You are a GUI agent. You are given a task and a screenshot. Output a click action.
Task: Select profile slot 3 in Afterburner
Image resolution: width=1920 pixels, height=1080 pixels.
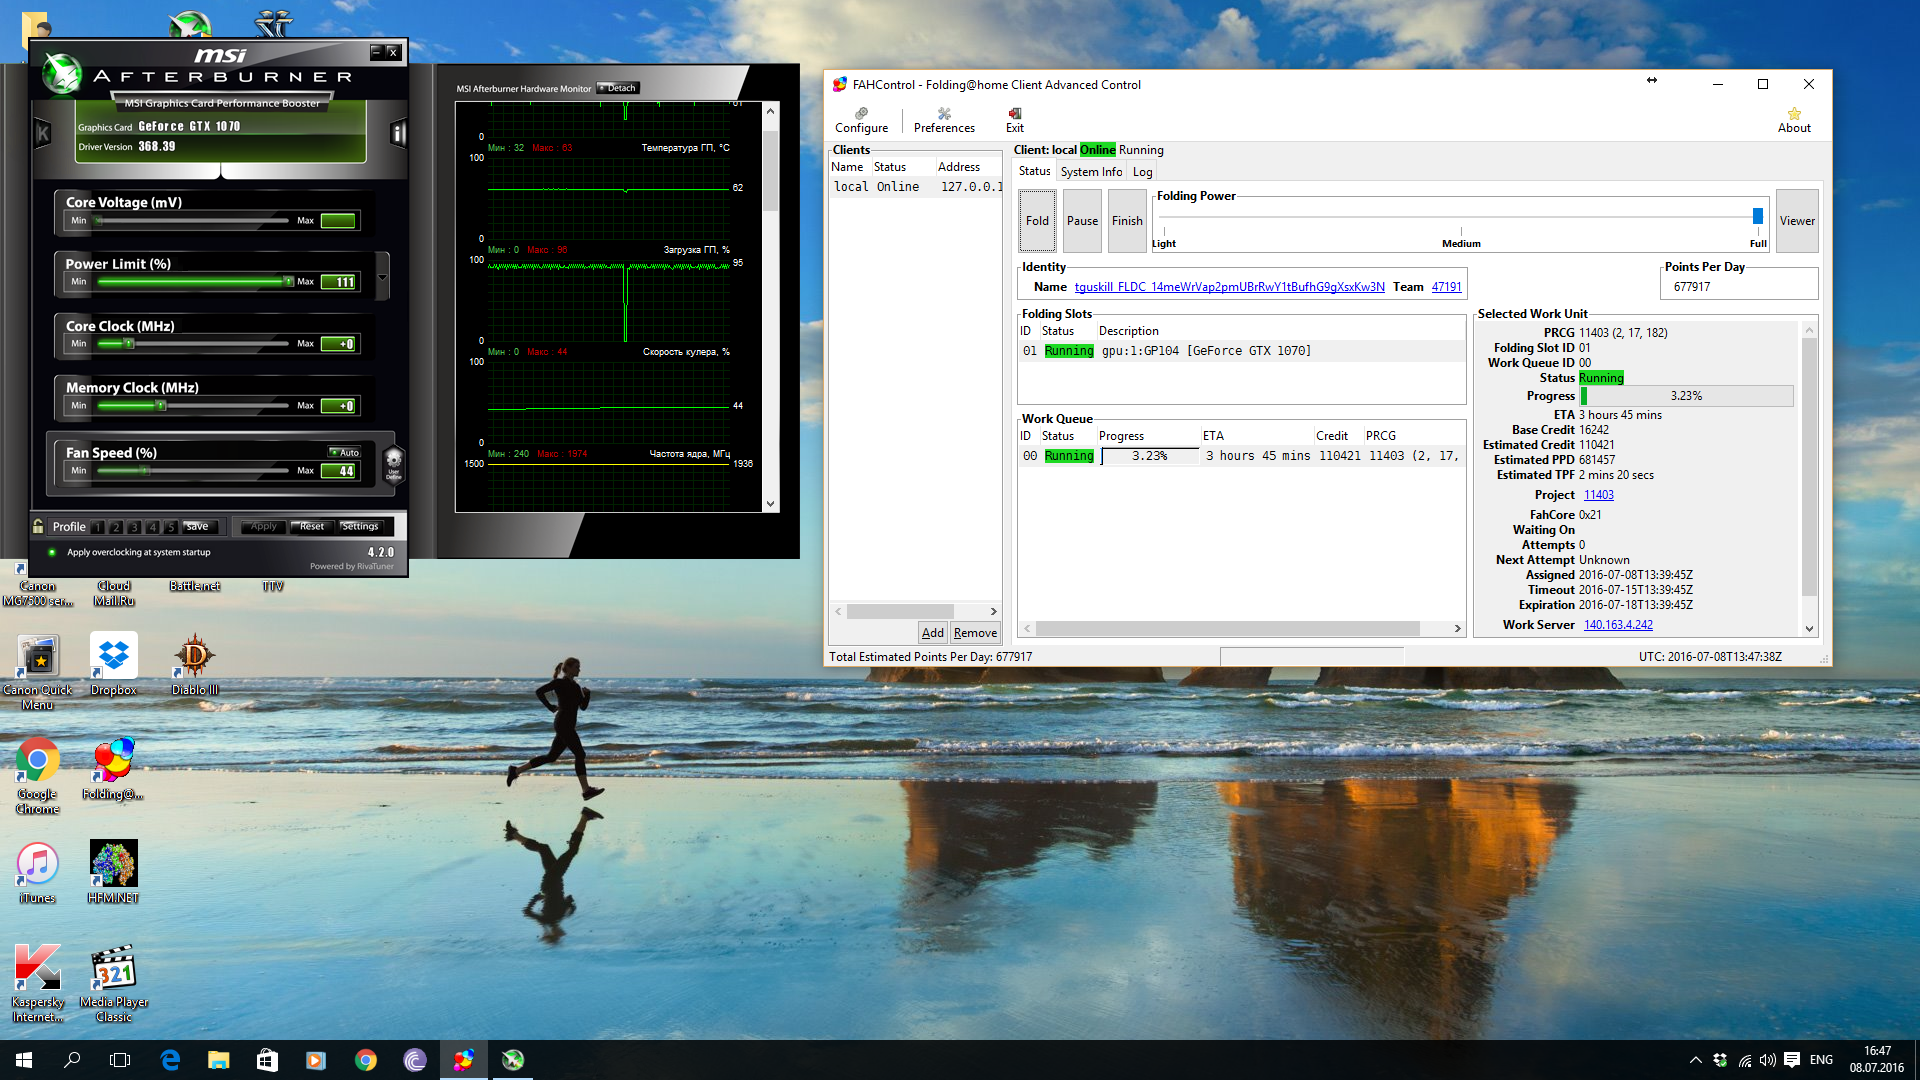(134, 527)
